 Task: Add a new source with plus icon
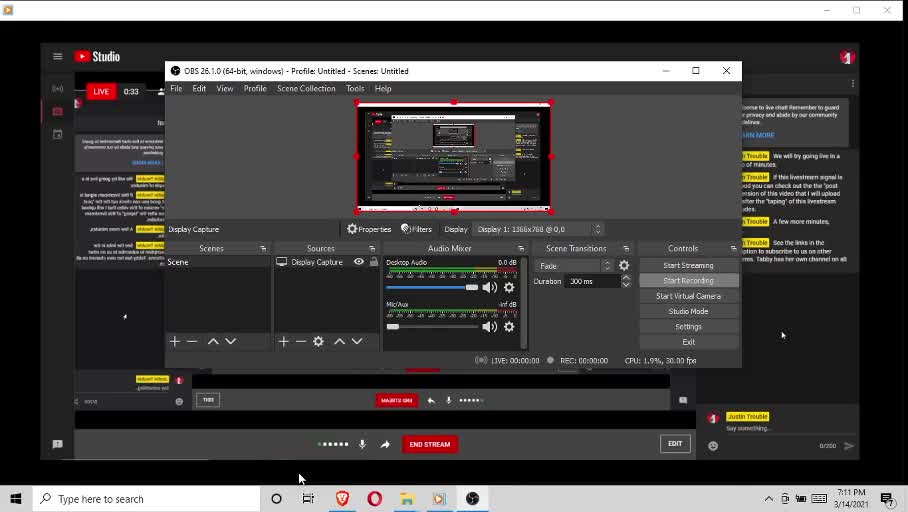pos(283,341)
